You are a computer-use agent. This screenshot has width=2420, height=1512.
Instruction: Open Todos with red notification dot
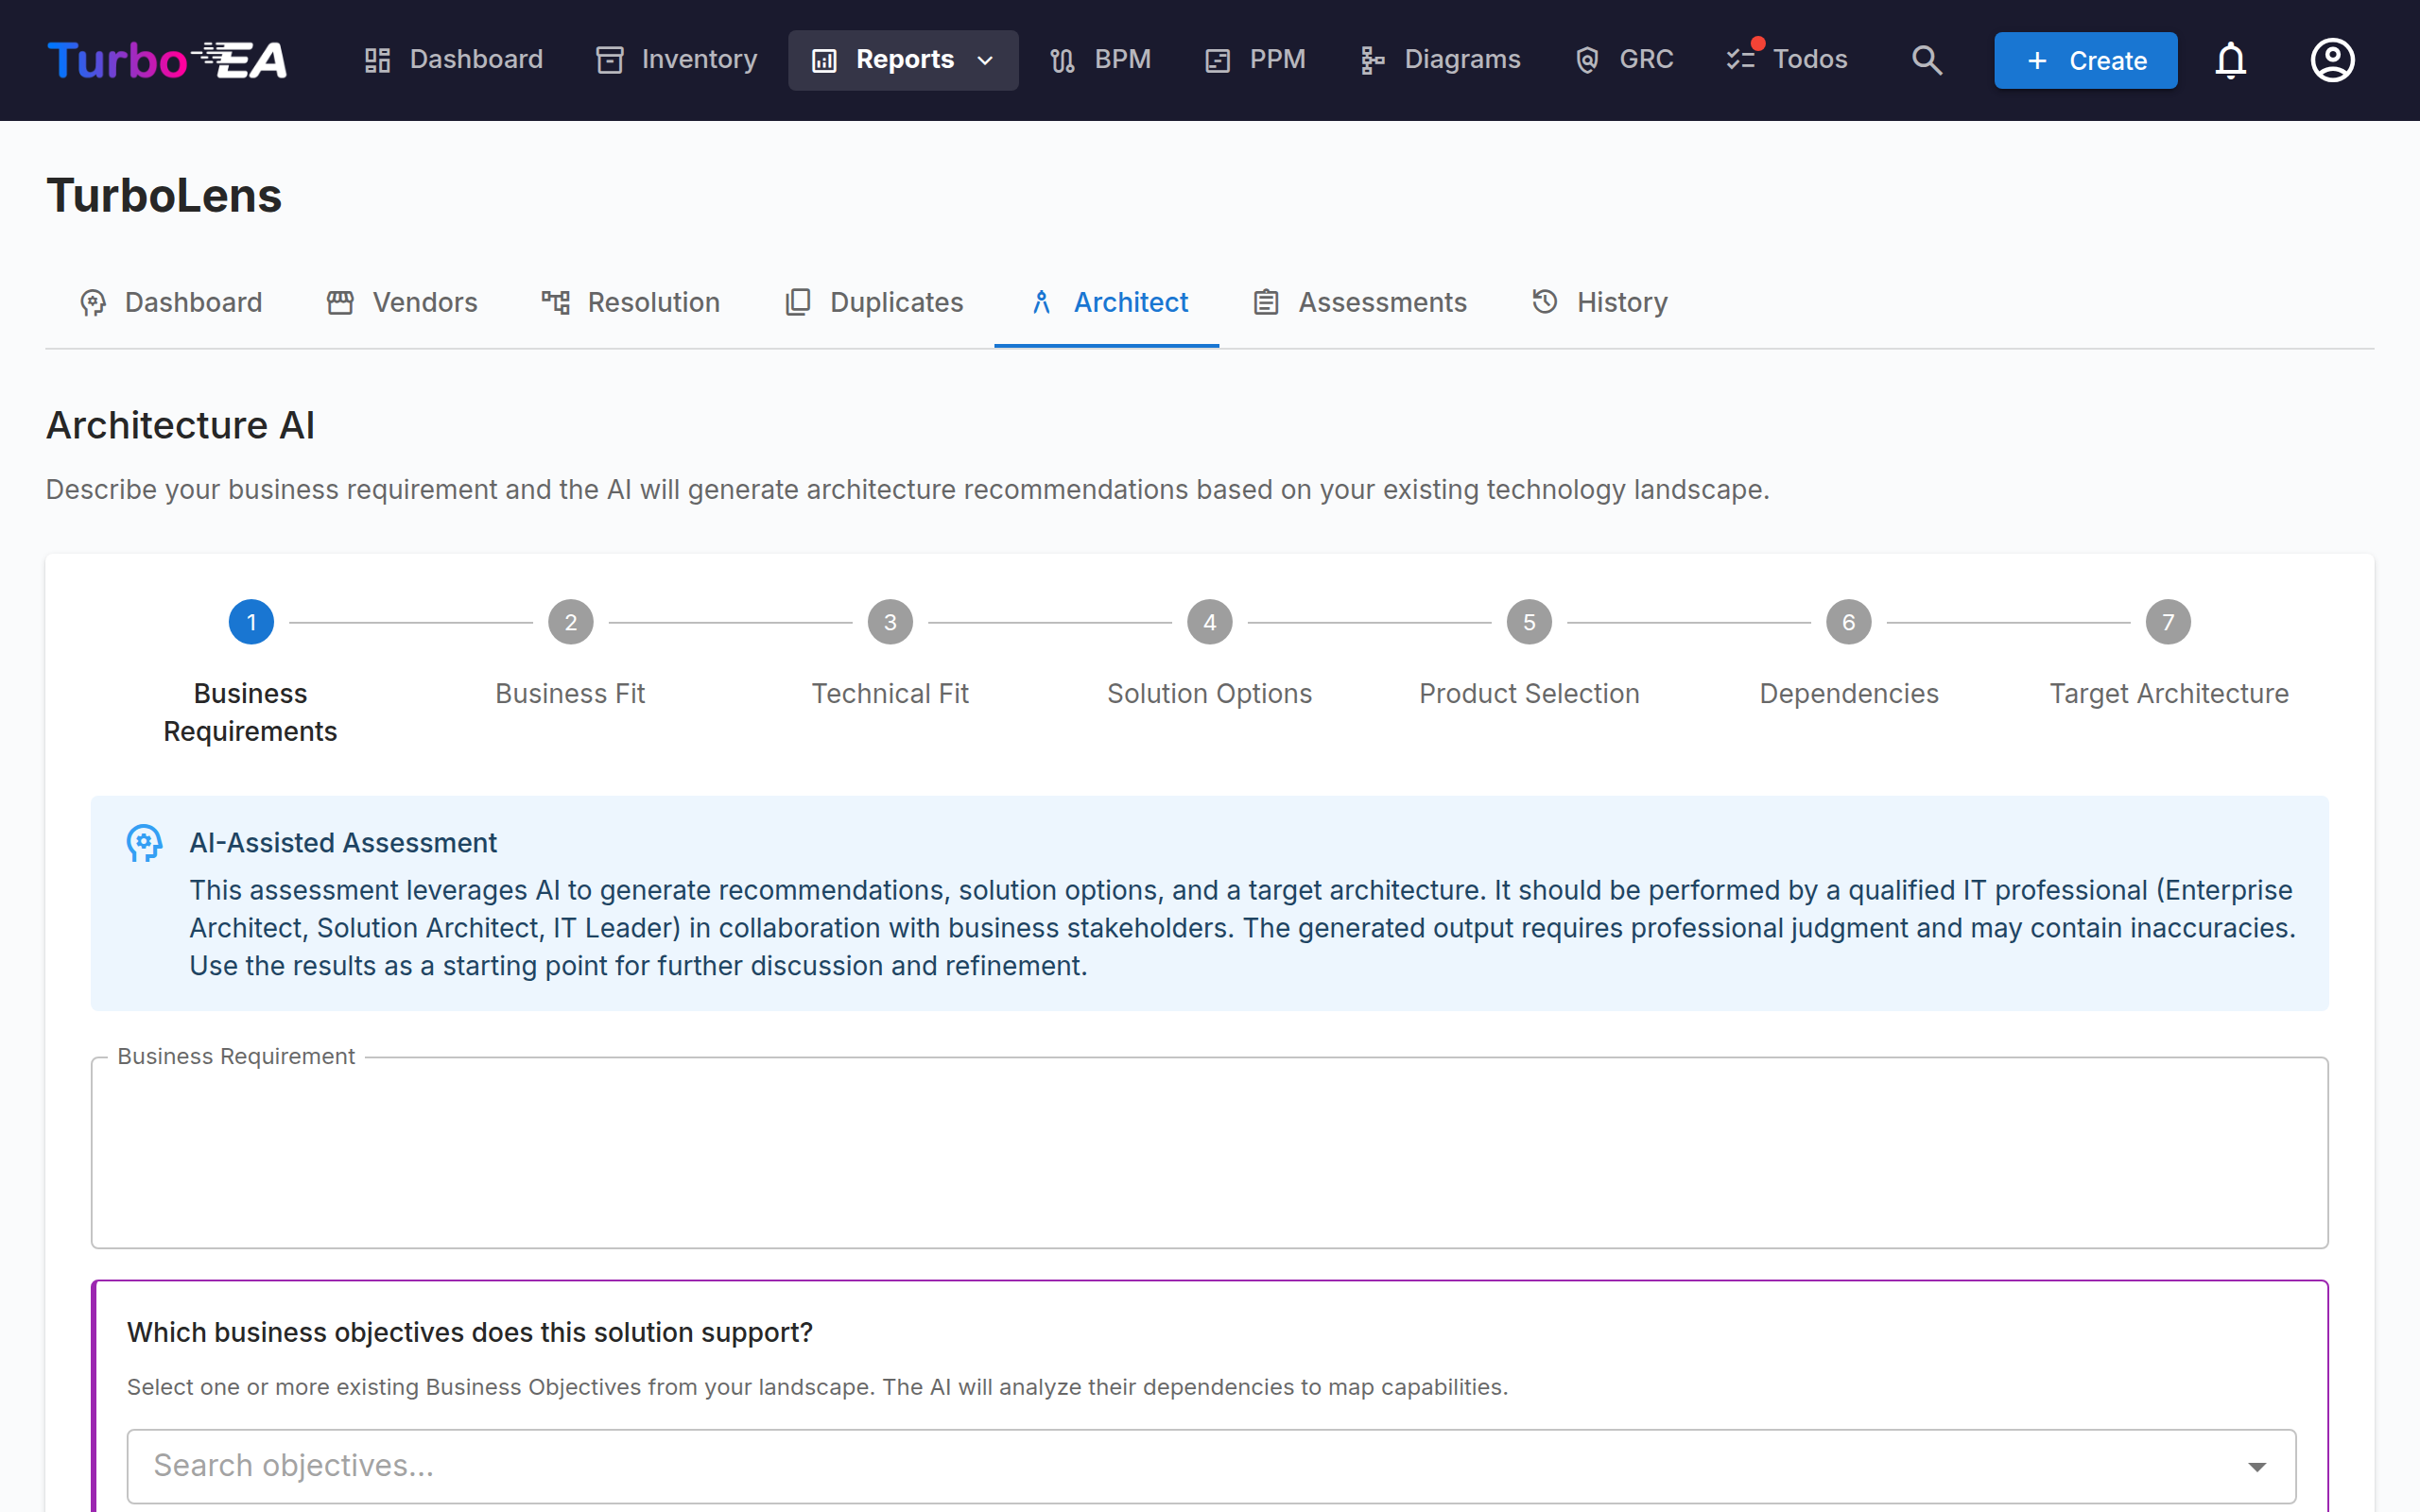coord(1786,60)
